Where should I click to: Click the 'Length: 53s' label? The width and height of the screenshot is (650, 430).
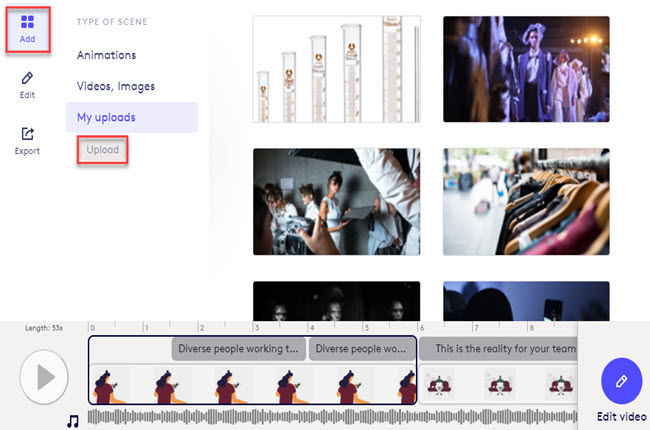(x=44, y=328)
